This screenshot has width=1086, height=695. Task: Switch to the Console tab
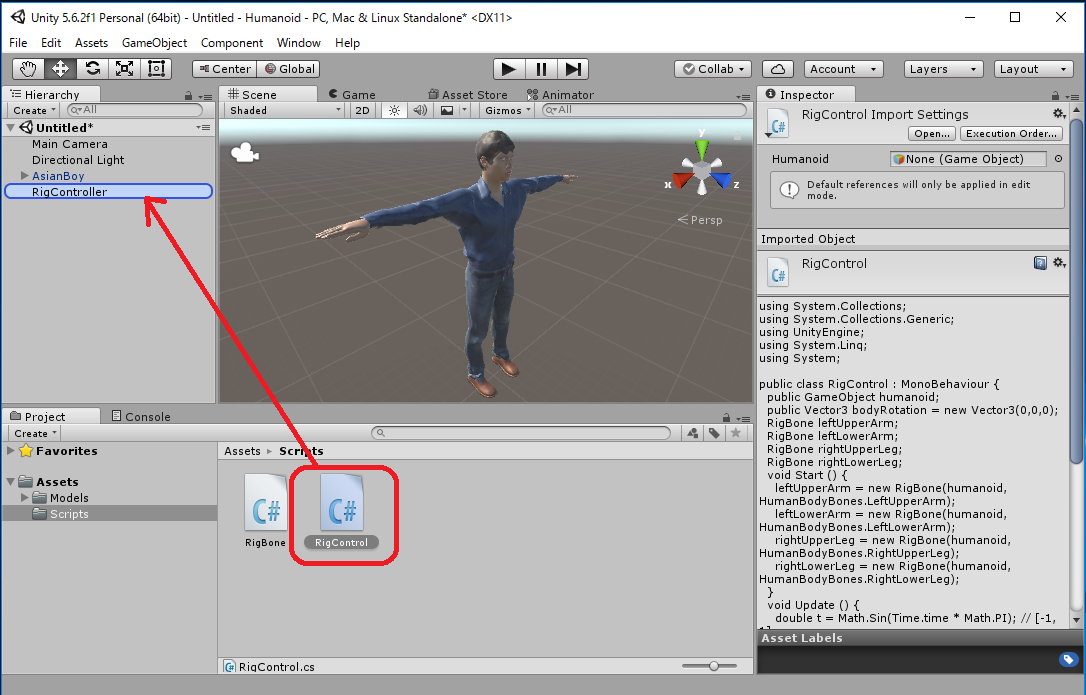[140, 416]
